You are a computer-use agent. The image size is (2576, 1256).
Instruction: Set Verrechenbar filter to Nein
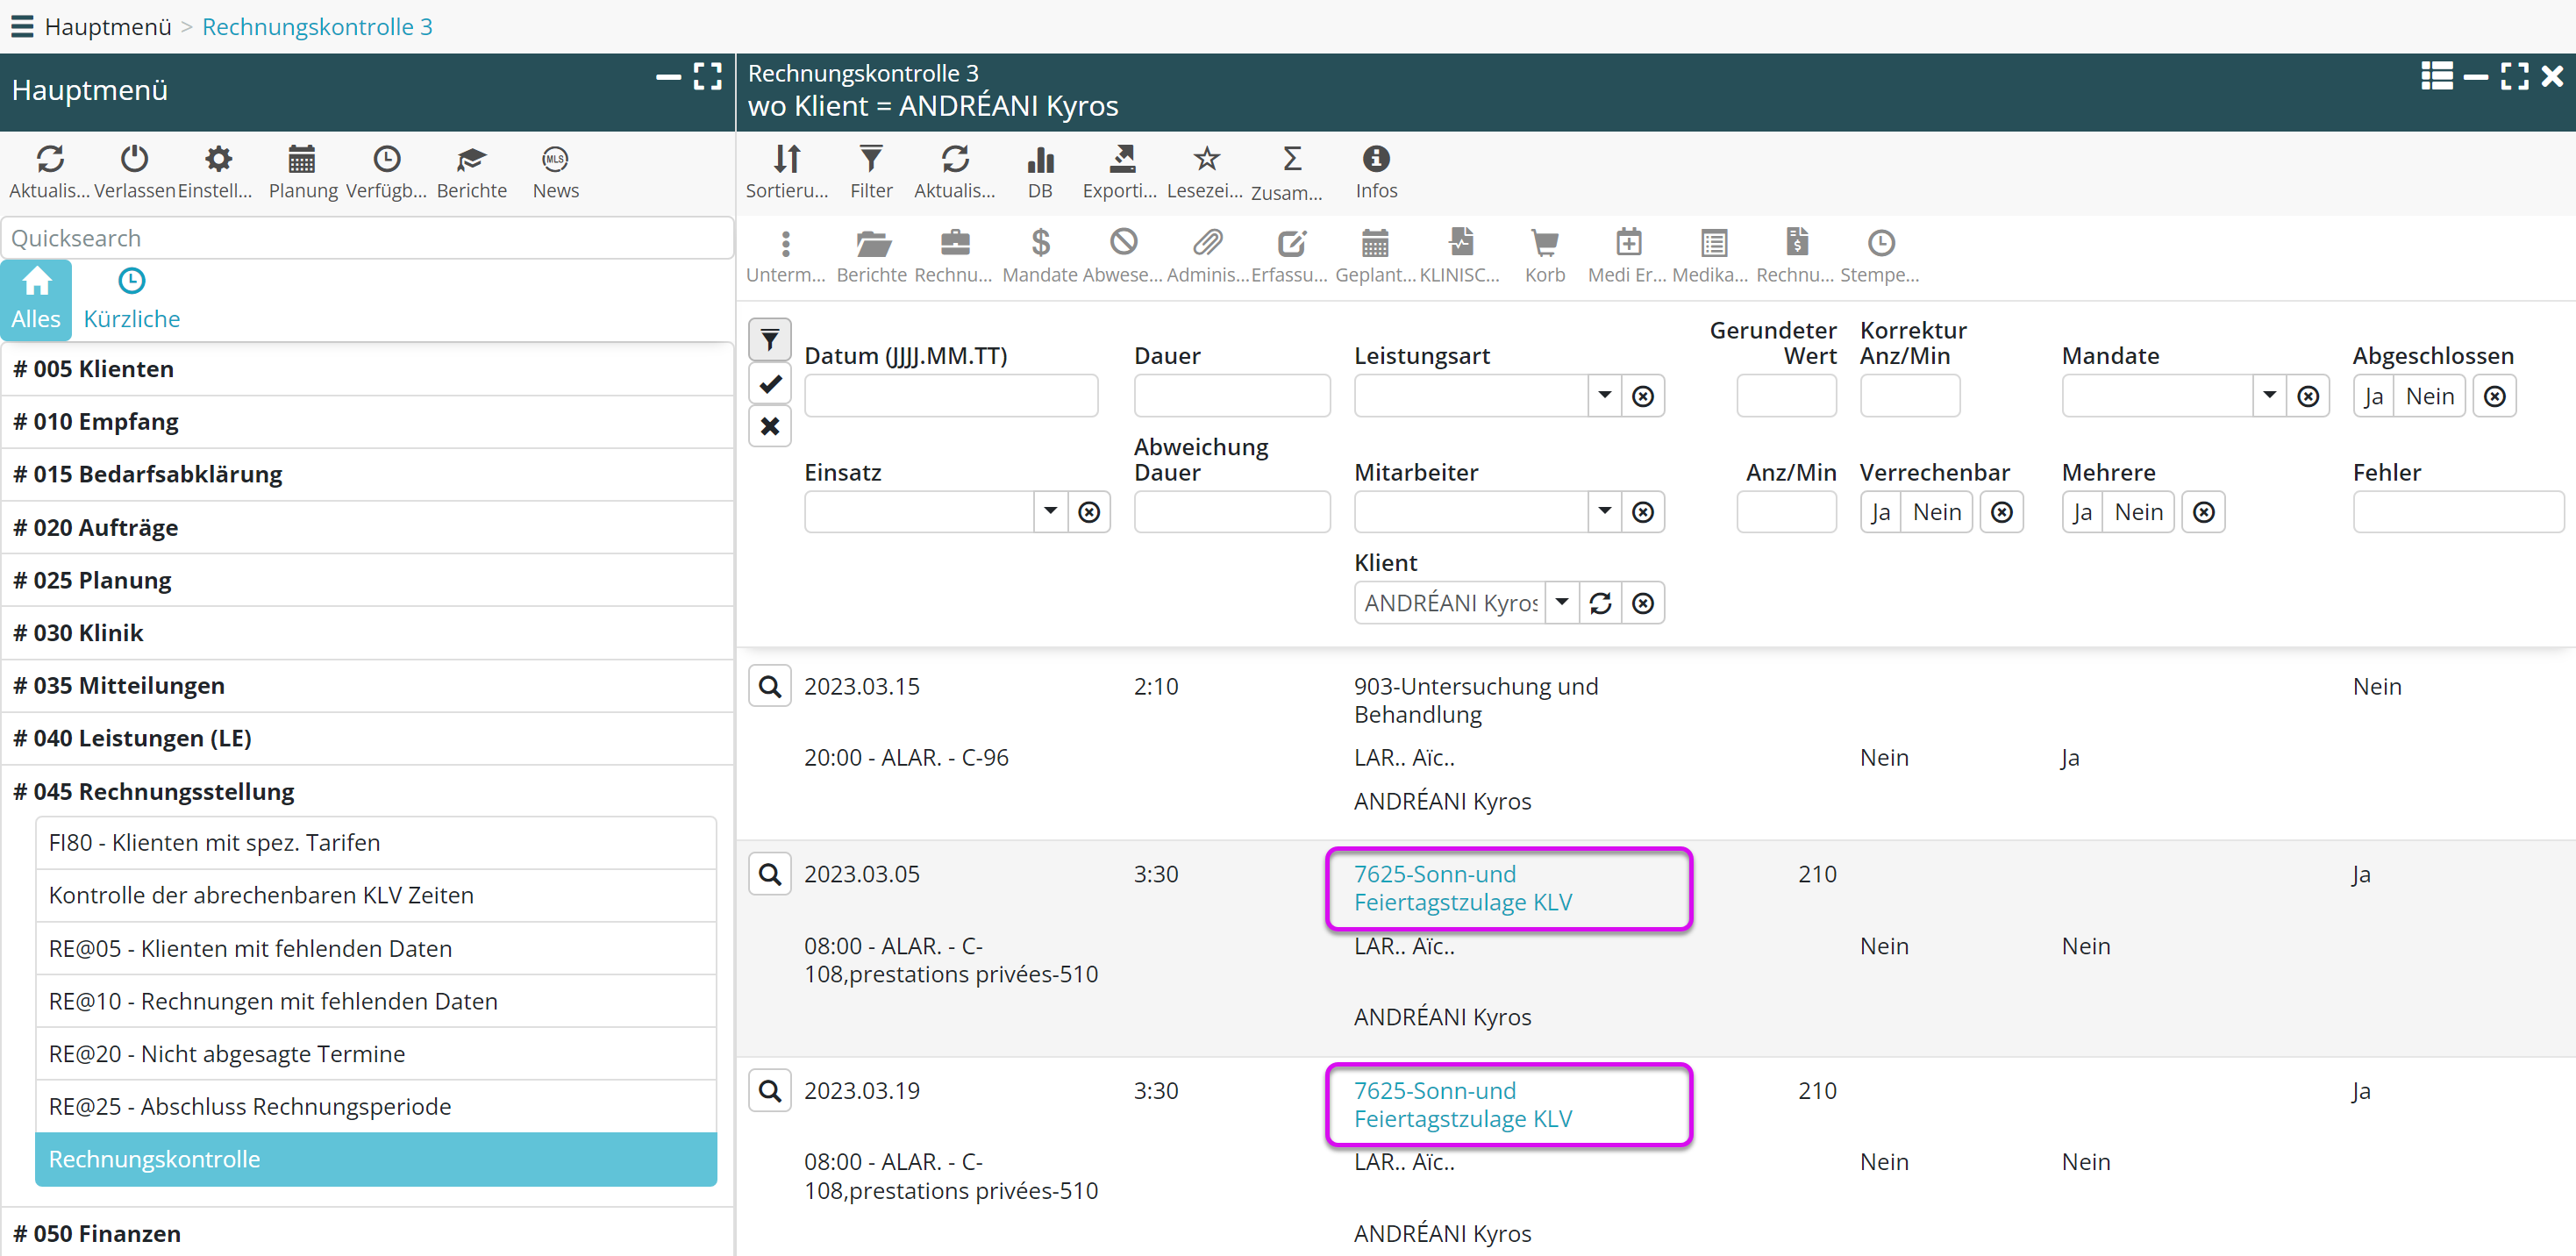[x=1935, y=512]
